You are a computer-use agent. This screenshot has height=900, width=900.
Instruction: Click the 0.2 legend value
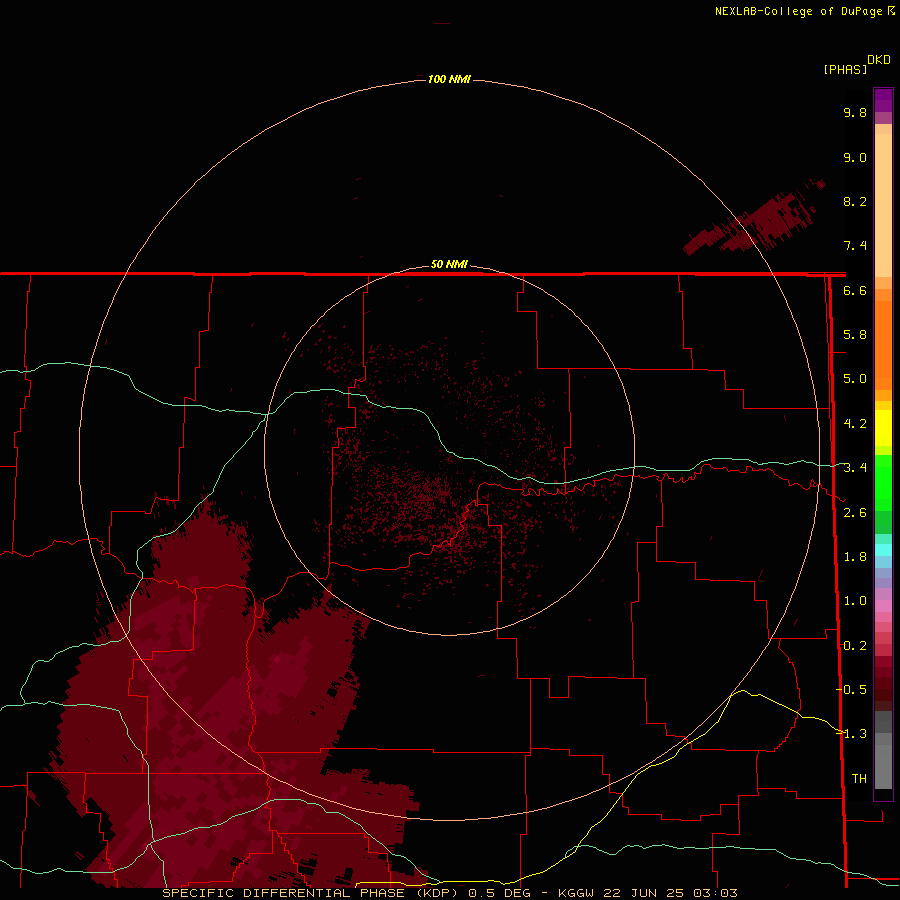click(855, 646)
